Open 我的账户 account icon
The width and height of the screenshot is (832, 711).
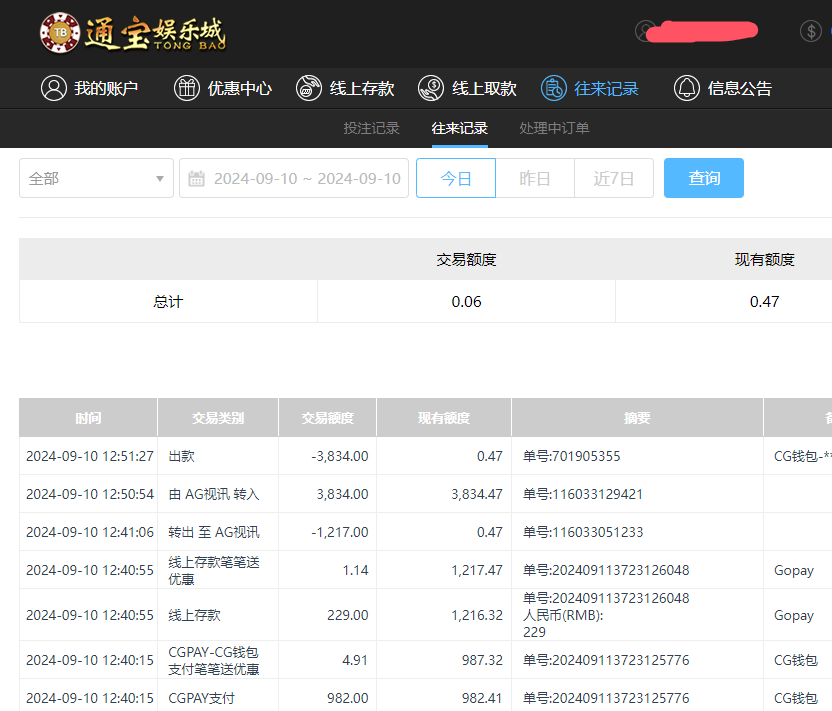click(x=54, y=88)
